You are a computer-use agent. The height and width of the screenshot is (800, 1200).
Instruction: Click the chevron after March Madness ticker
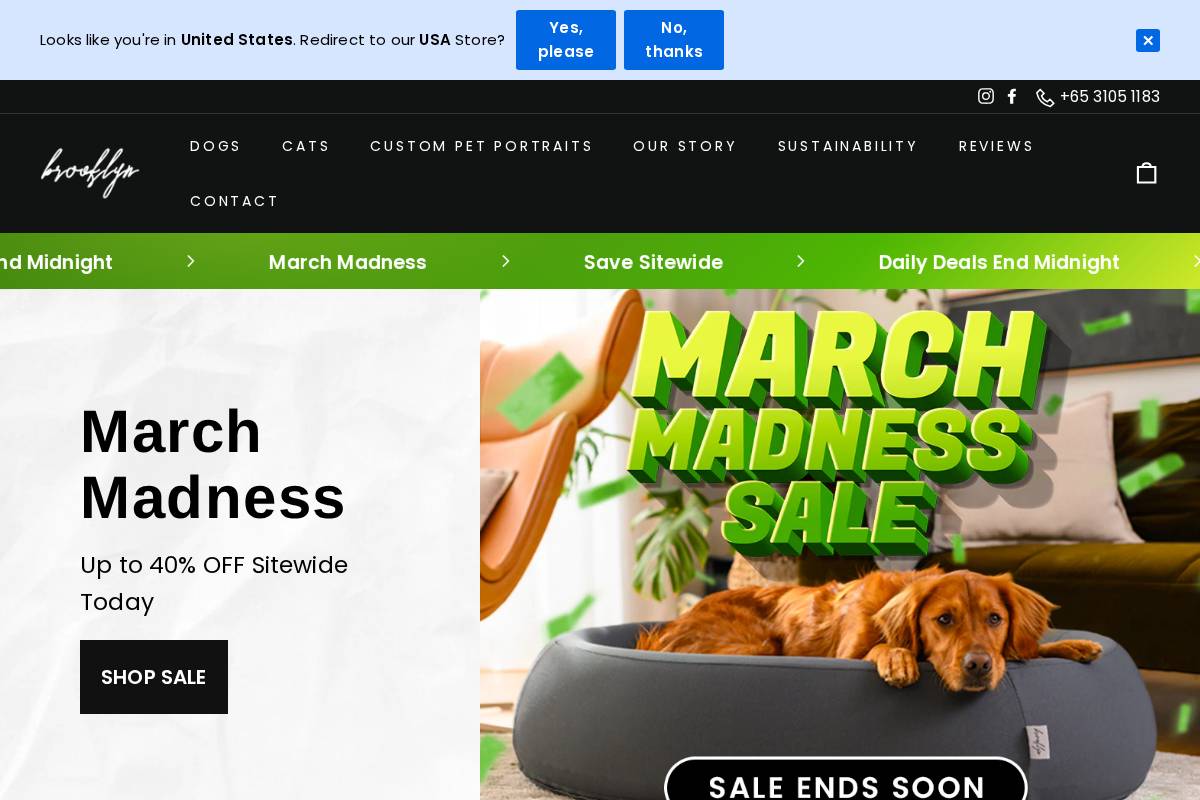[505, 261]
